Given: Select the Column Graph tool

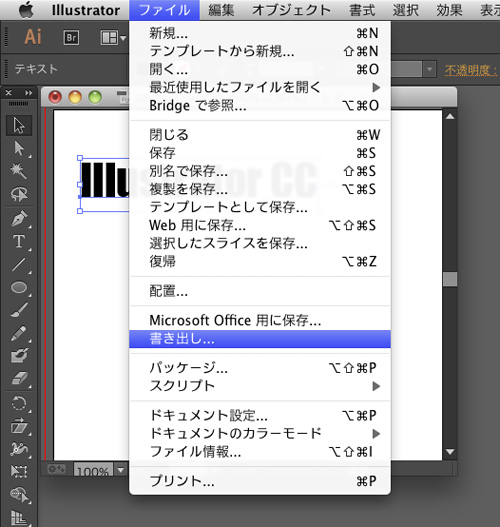Looking at the screenshot, I should coord(19,518).
